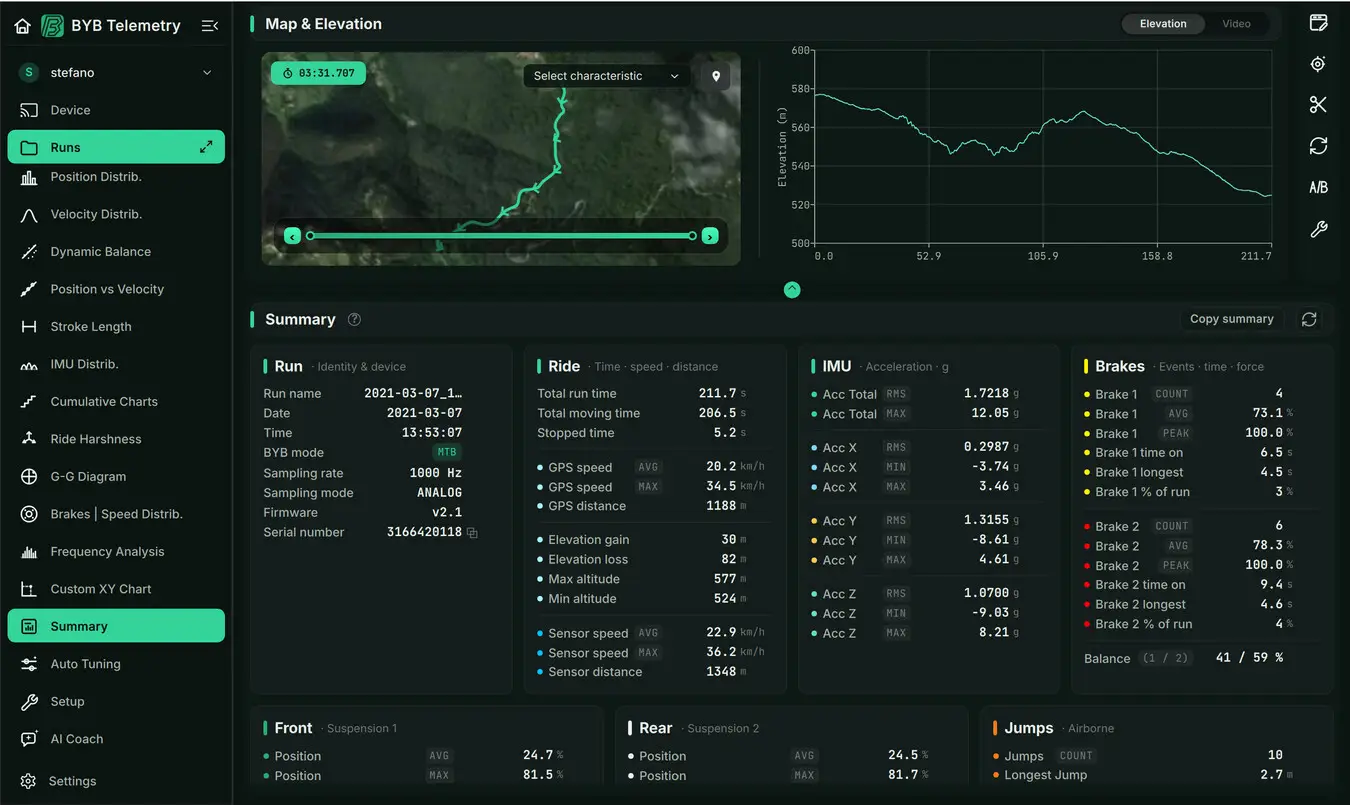Click Brake 2 longest 4.6 value
1350x805 pixels.
click(x=1272, y=604)
